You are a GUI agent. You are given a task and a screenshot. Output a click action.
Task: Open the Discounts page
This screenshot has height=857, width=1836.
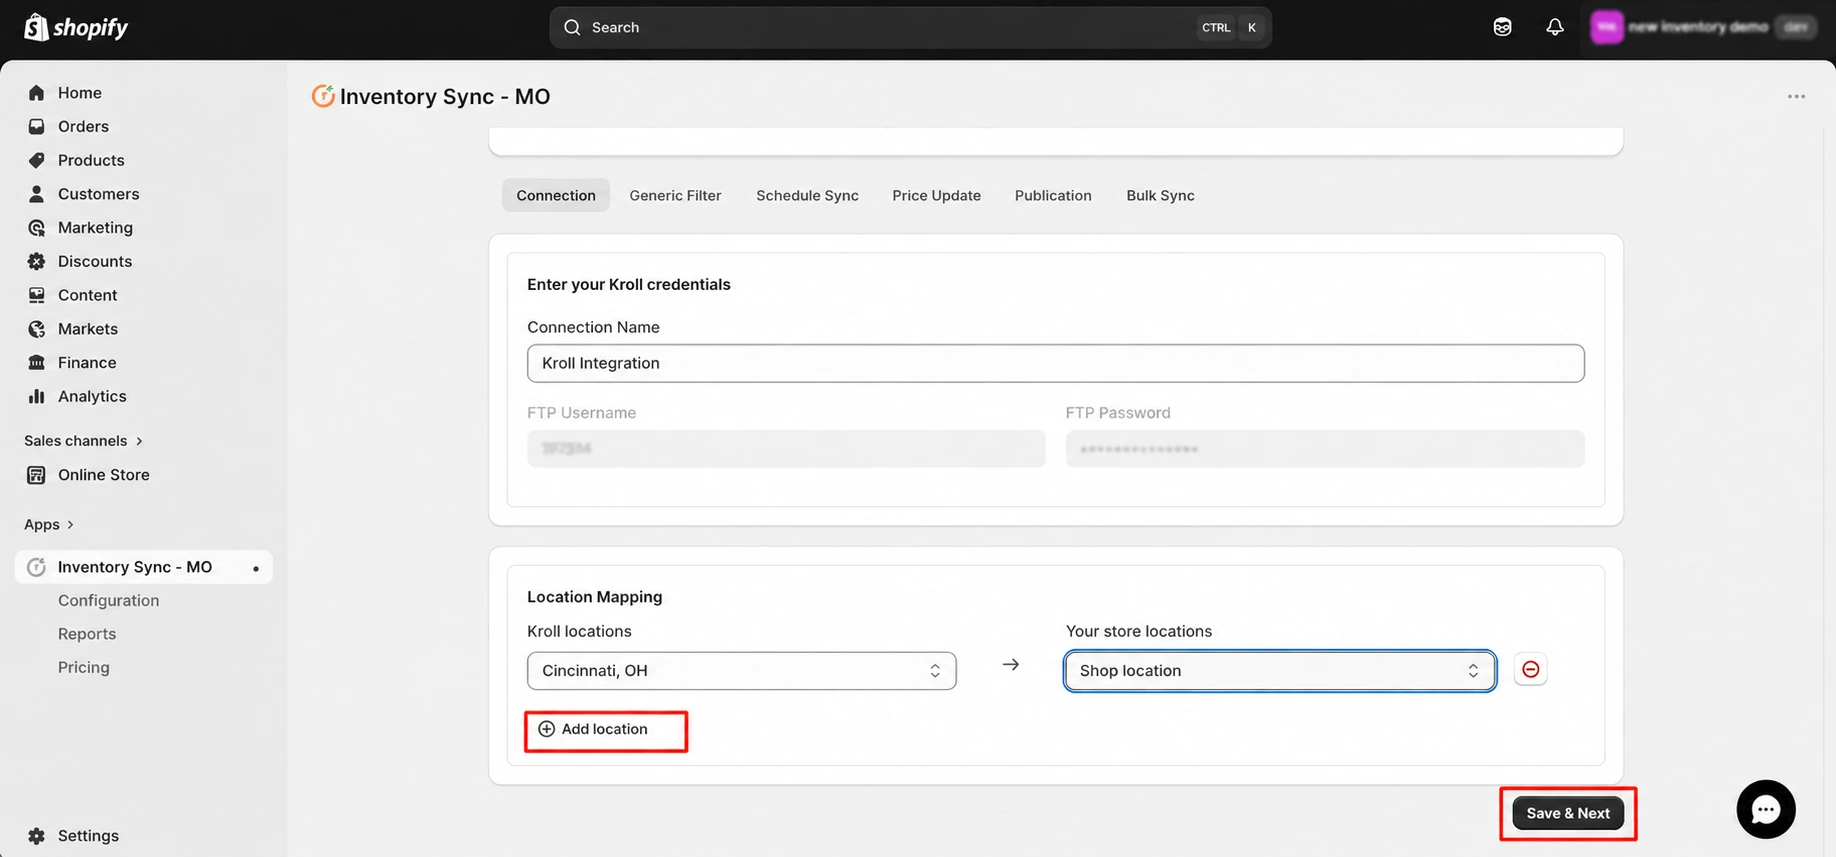95,261
